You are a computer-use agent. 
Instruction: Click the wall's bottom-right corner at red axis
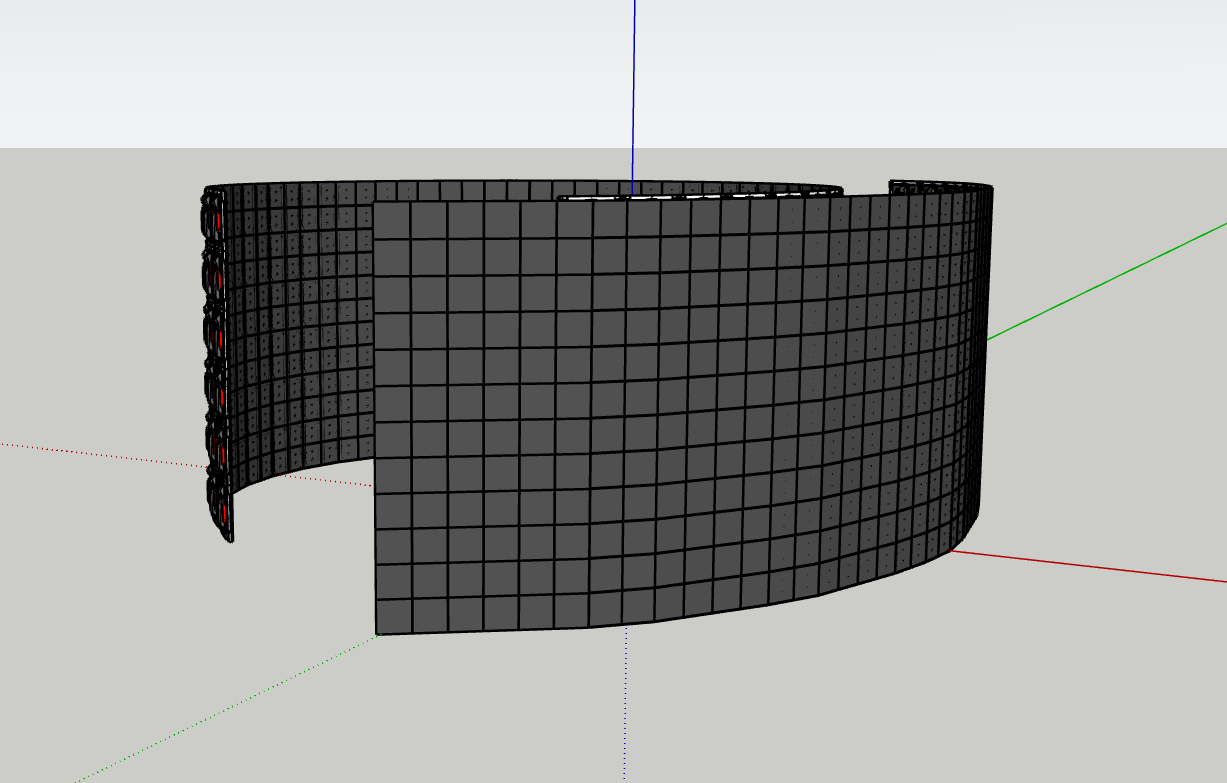[x=950, y=549]
